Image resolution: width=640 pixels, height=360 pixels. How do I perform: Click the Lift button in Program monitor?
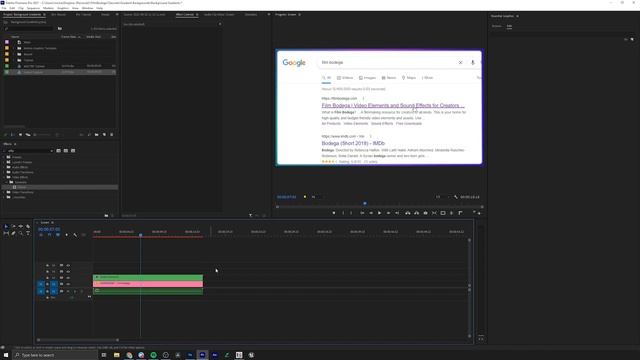(x=407, y=213)
